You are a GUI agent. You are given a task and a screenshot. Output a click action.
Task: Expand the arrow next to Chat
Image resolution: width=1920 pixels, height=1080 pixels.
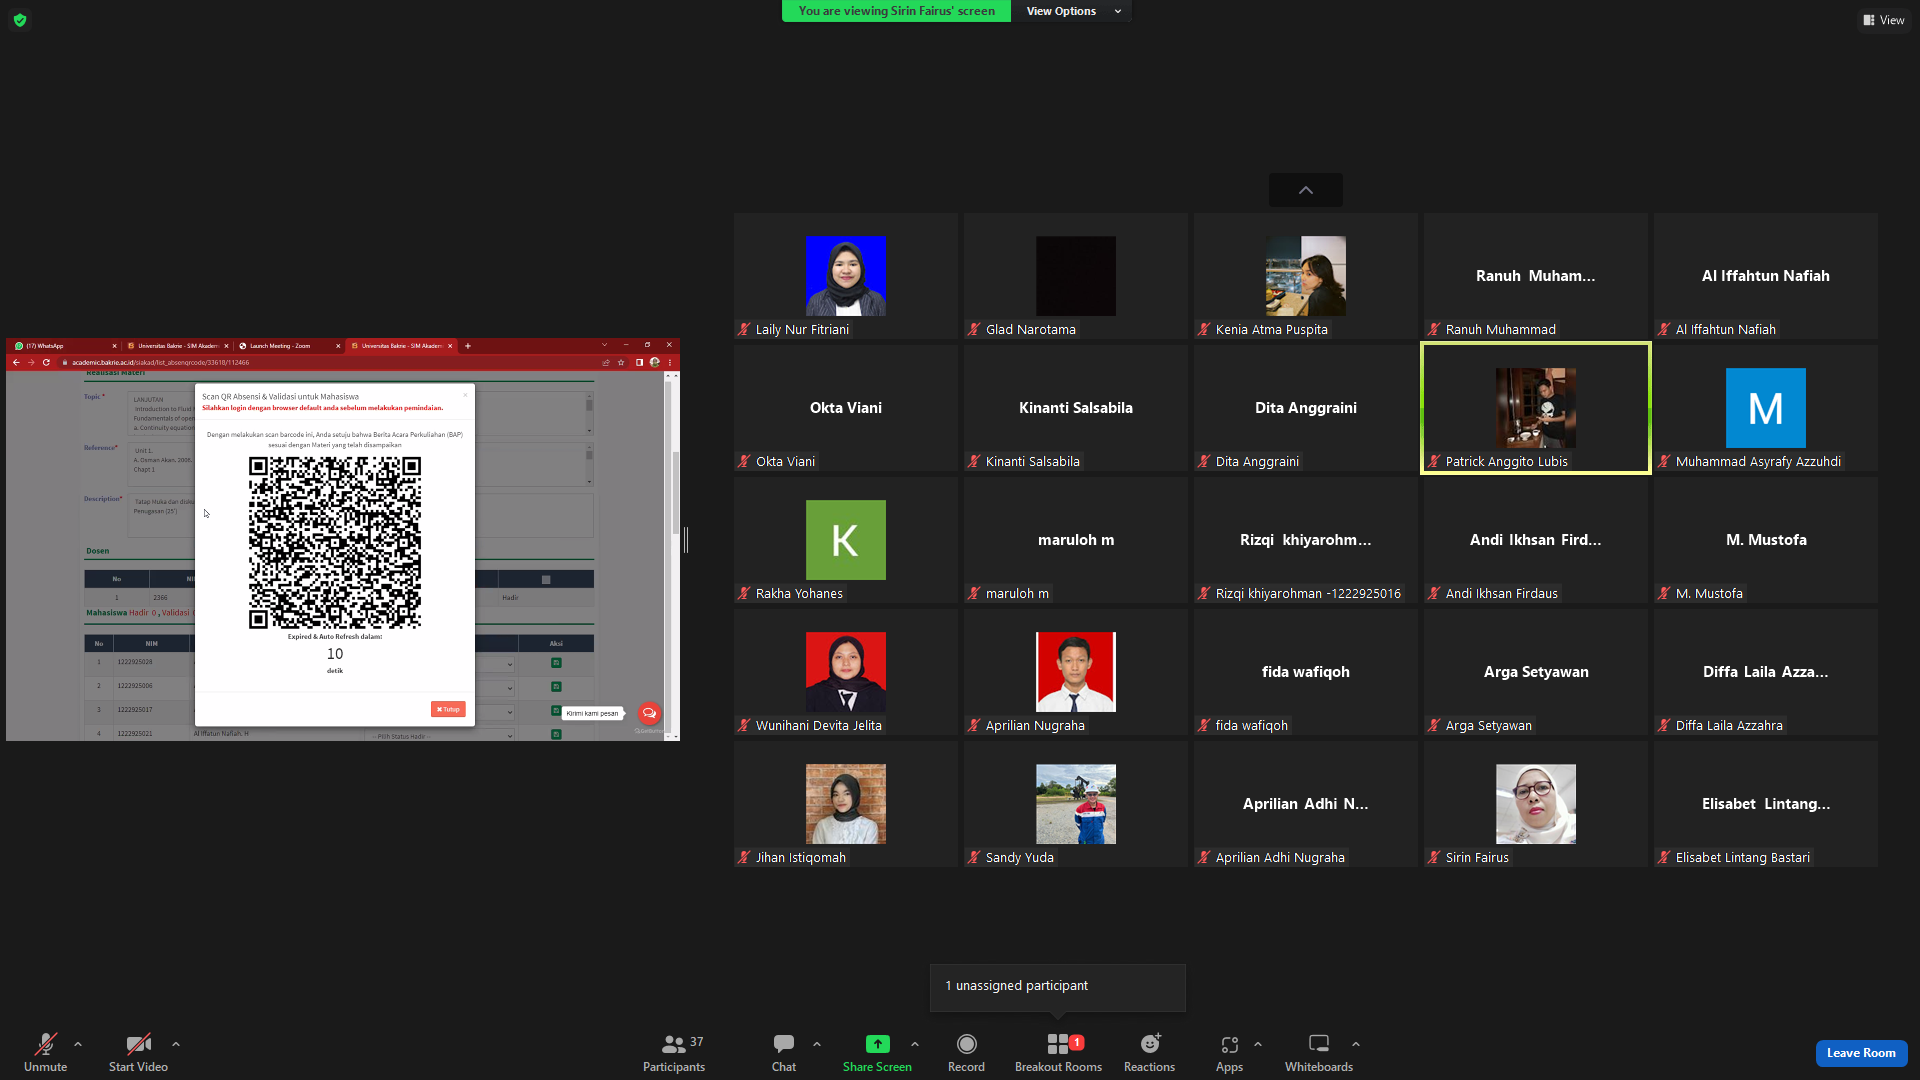(817, 1044)
